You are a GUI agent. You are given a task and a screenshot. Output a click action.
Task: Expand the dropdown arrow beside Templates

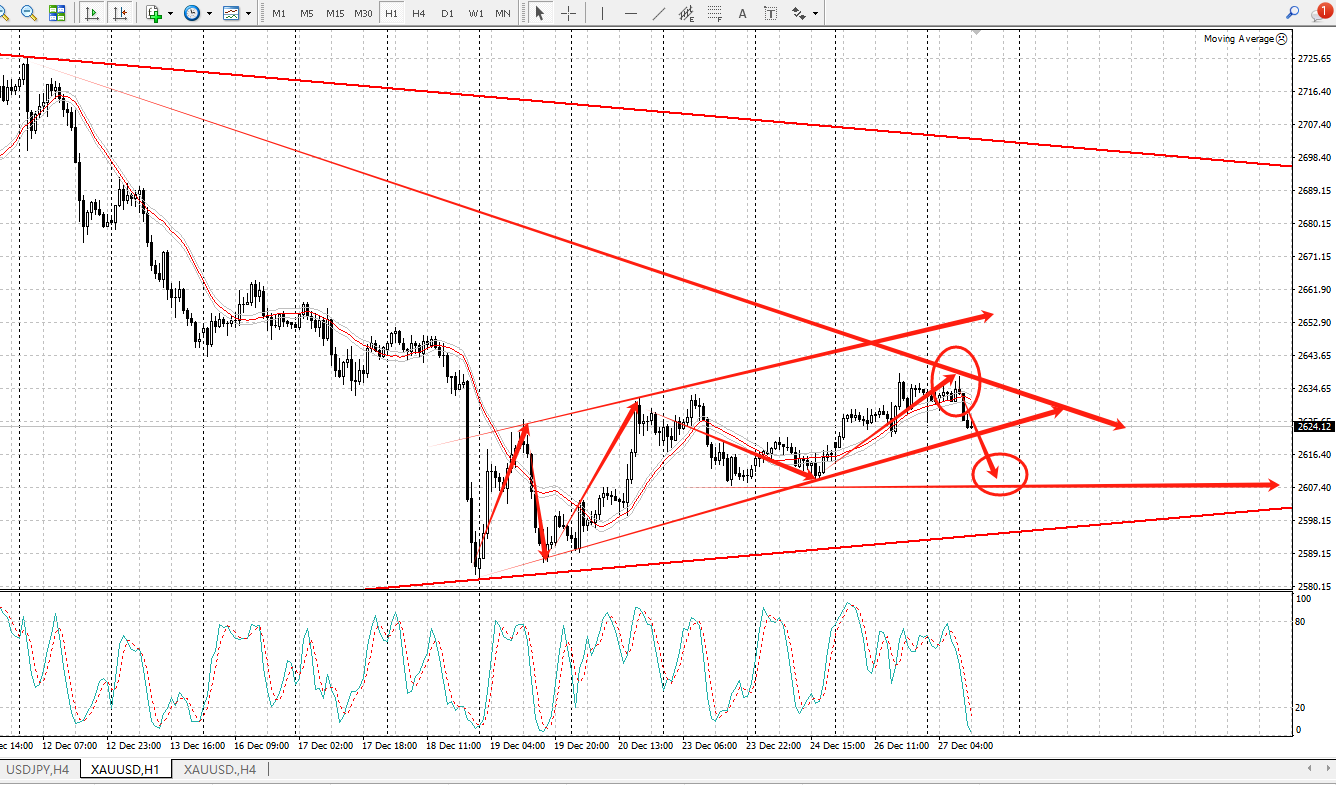(x=248, y=14)
